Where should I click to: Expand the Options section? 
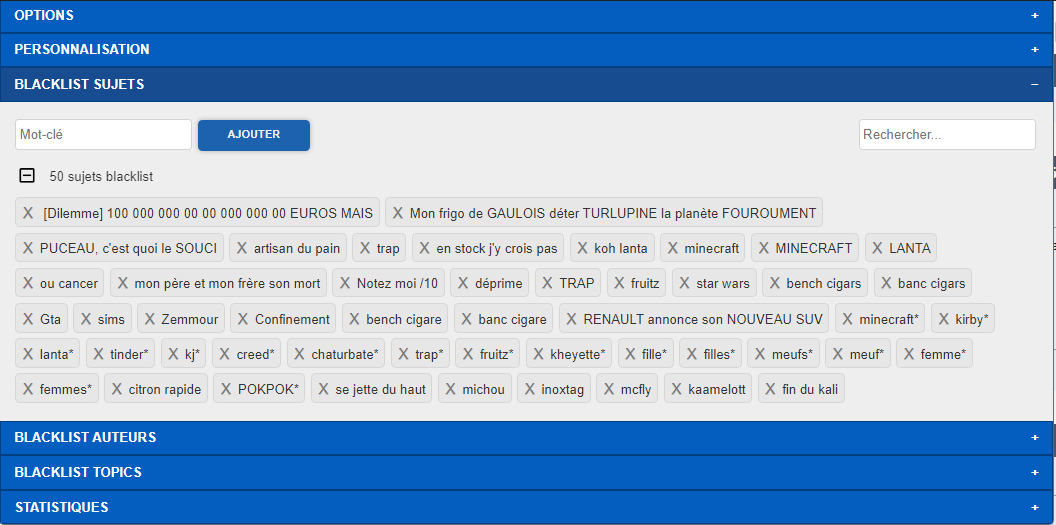tap(1035, 16)
